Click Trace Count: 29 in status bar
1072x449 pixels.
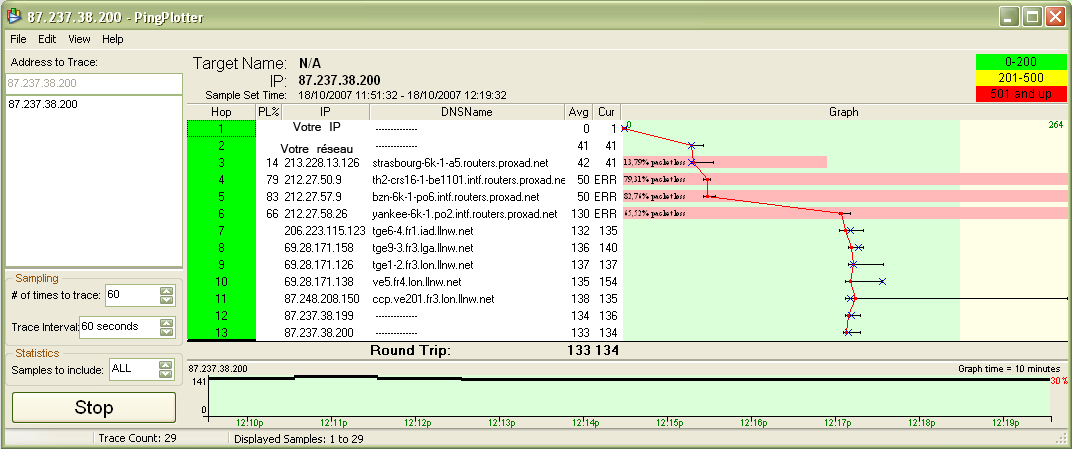pos(137,438)
